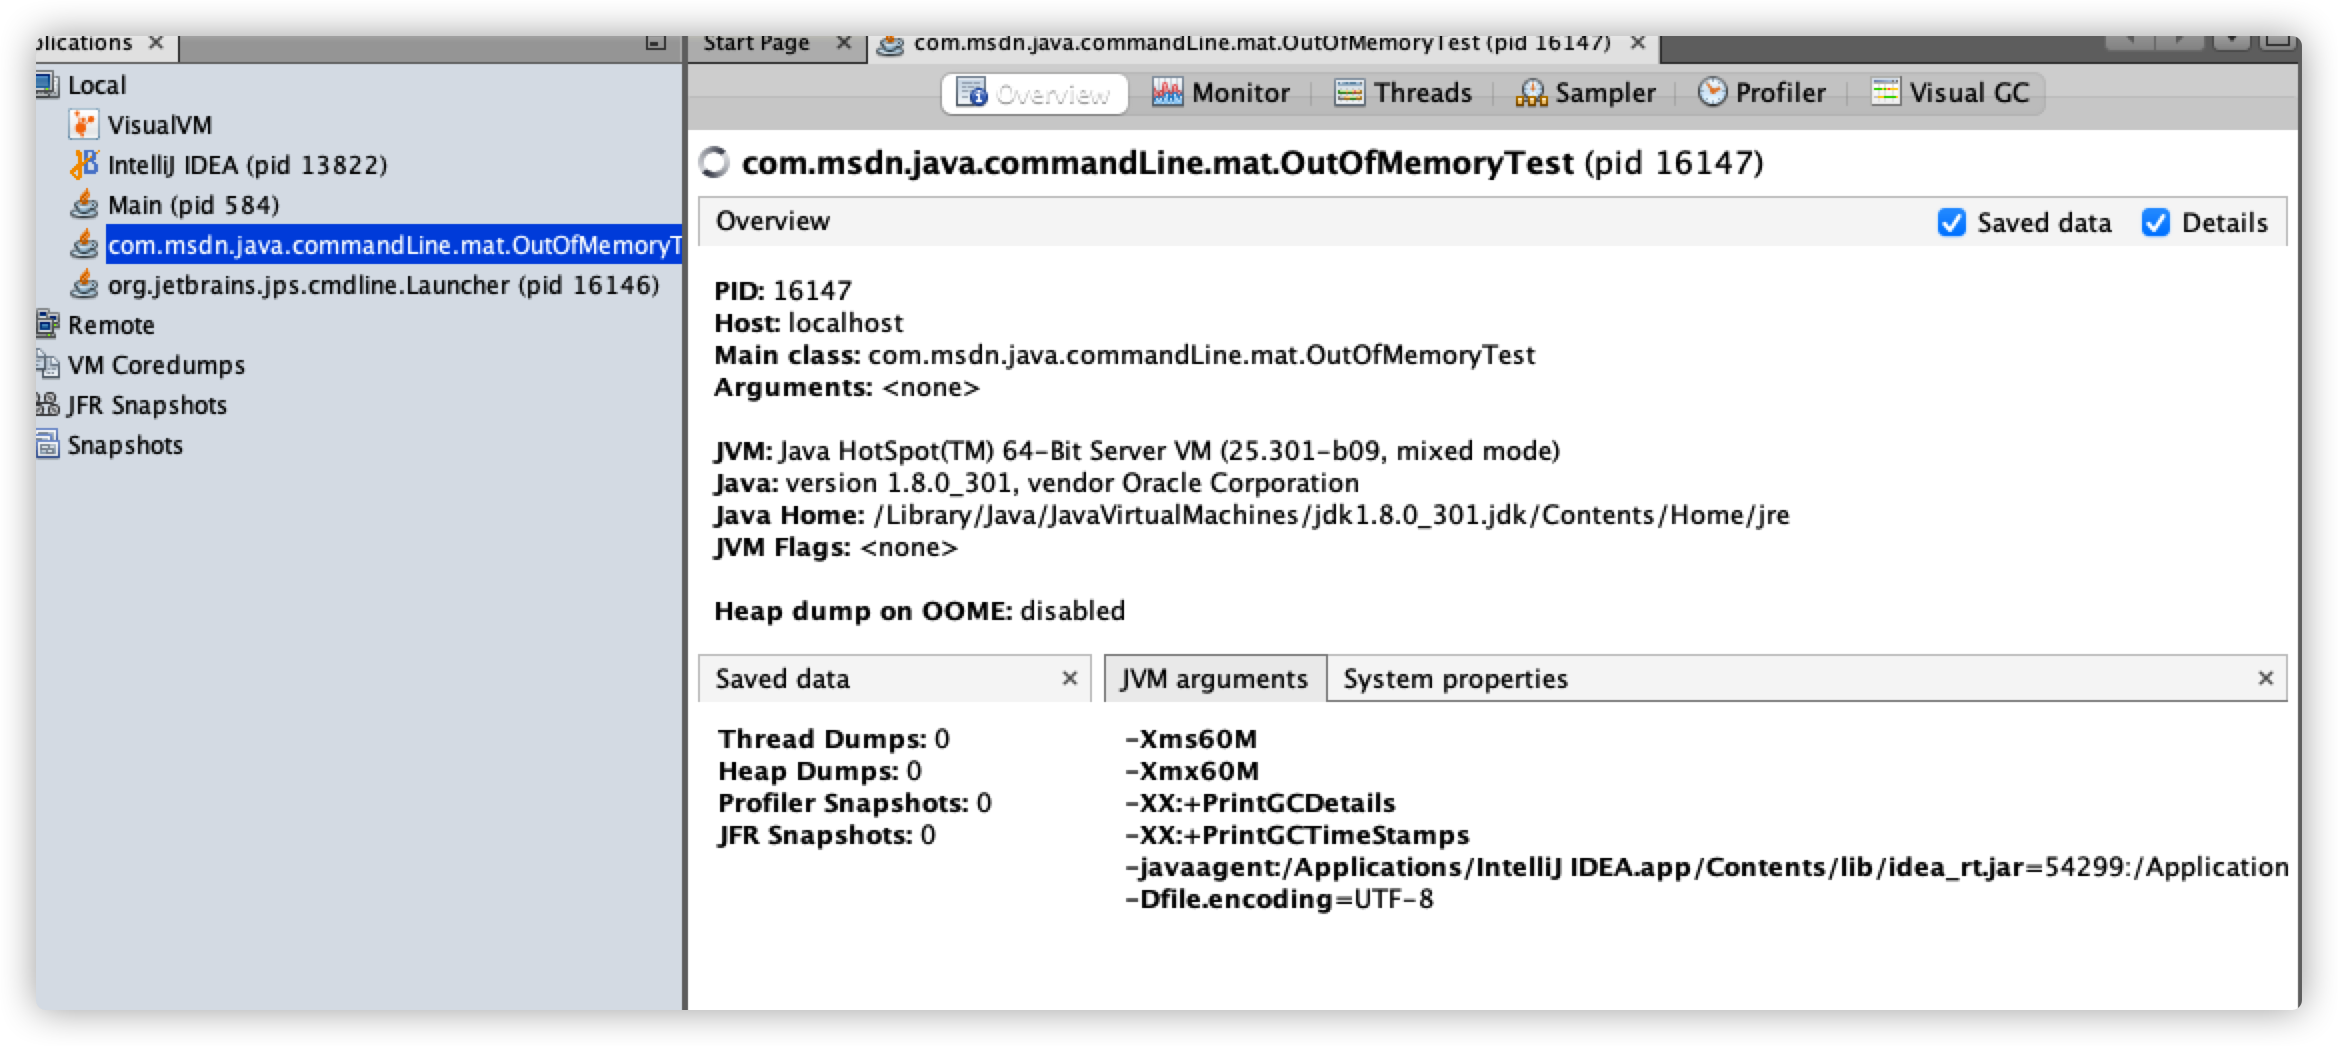Select the System properties tab

pyautogui.click(x=1455, y=679)
